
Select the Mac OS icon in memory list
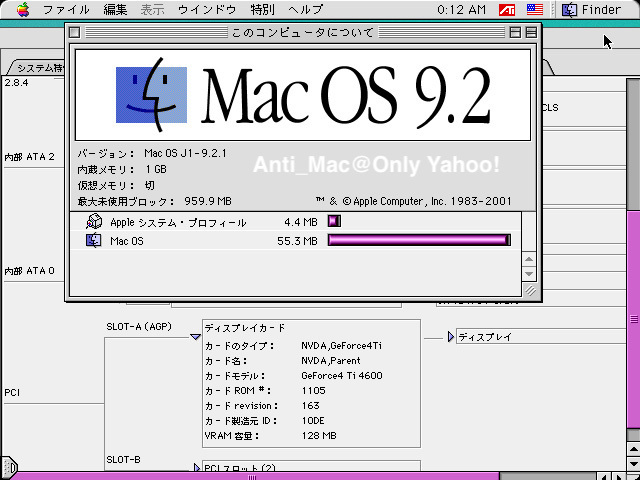tap(93, 240)
